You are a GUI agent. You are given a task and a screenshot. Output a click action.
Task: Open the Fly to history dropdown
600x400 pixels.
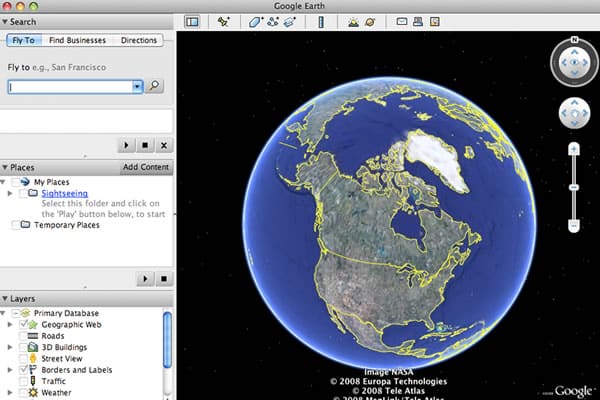point(137,87)
